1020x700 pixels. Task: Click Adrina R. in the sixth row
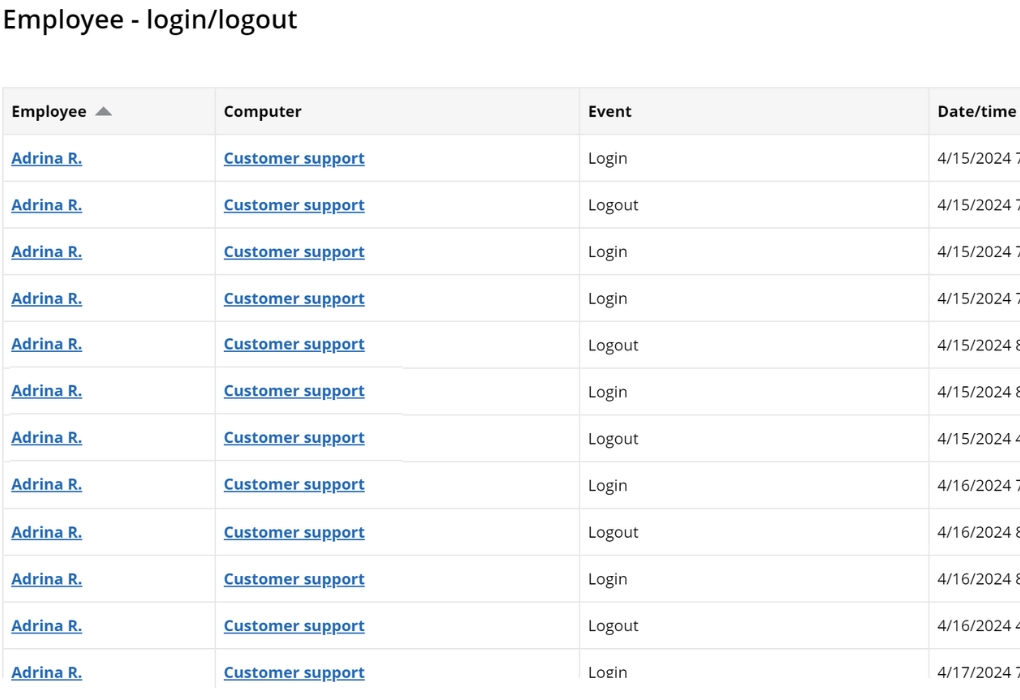[46, 391]
